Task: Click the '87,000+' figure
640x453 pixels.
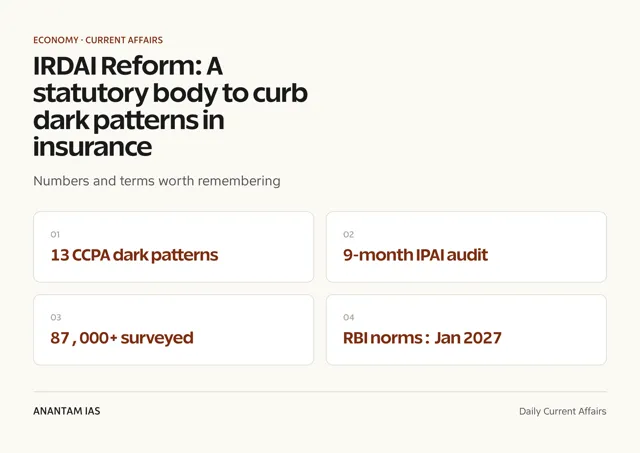Action: tap(84, 338)
